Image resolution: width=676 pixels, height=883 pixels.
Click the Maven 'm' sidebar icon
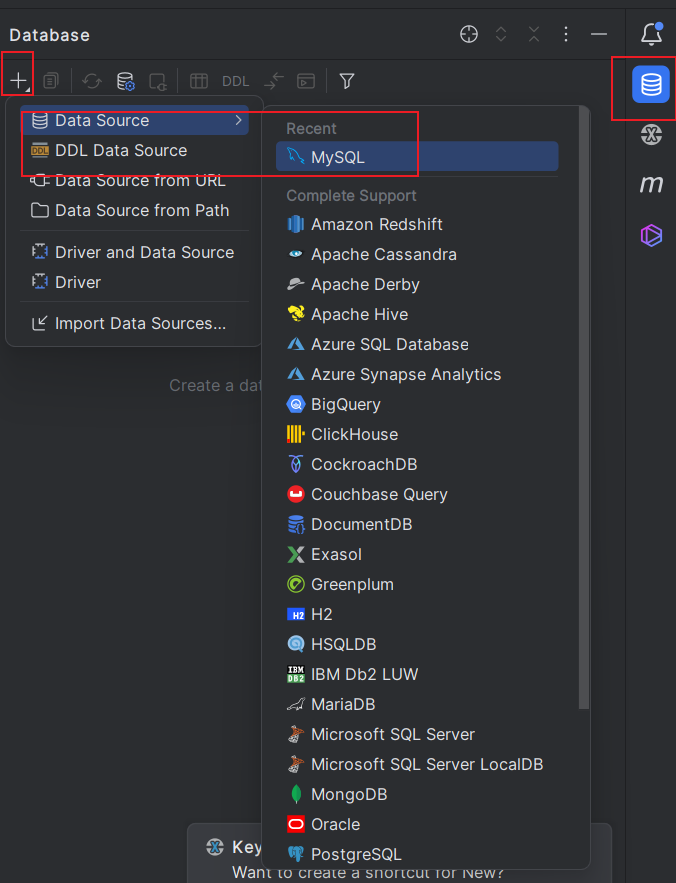[651, 184]
